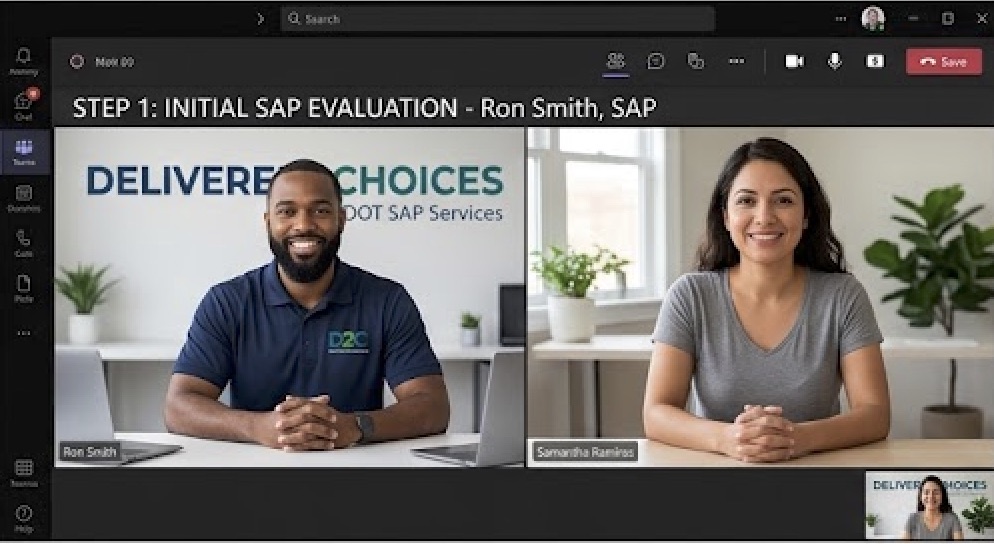Viewport: 994px width, 544px height.
Task: Open the share content tray
Action: 875,62
